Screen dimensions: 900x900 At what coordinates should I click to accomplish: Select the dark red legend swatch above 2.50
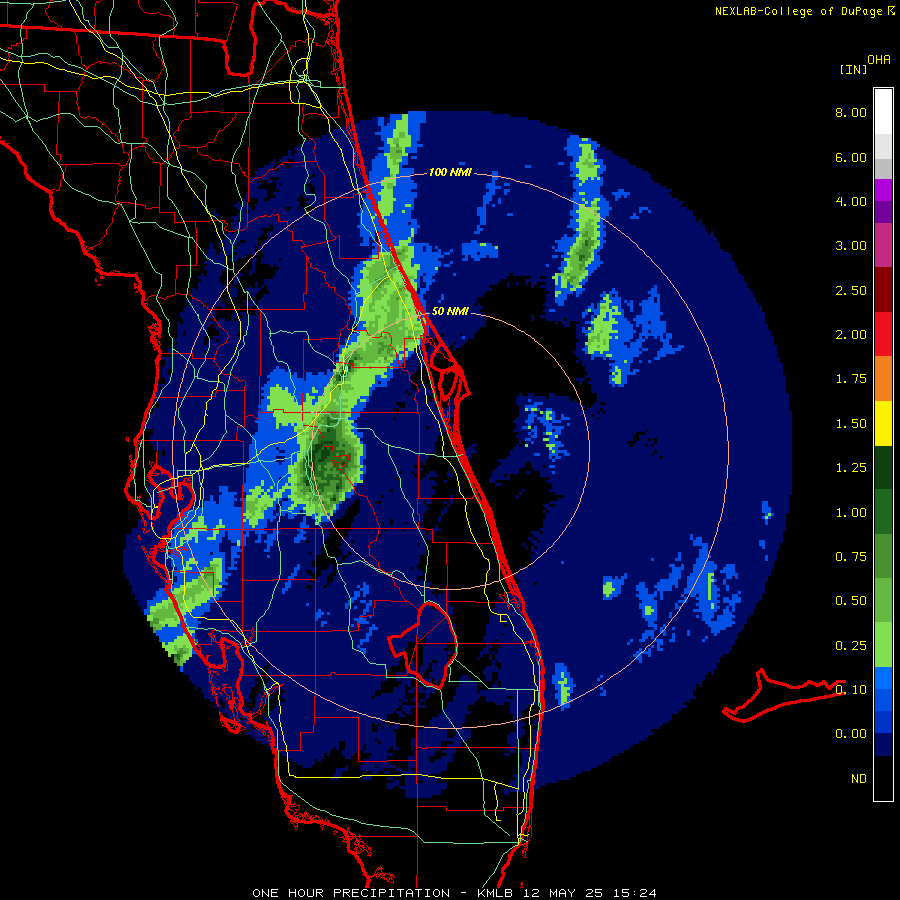point(883,290)
